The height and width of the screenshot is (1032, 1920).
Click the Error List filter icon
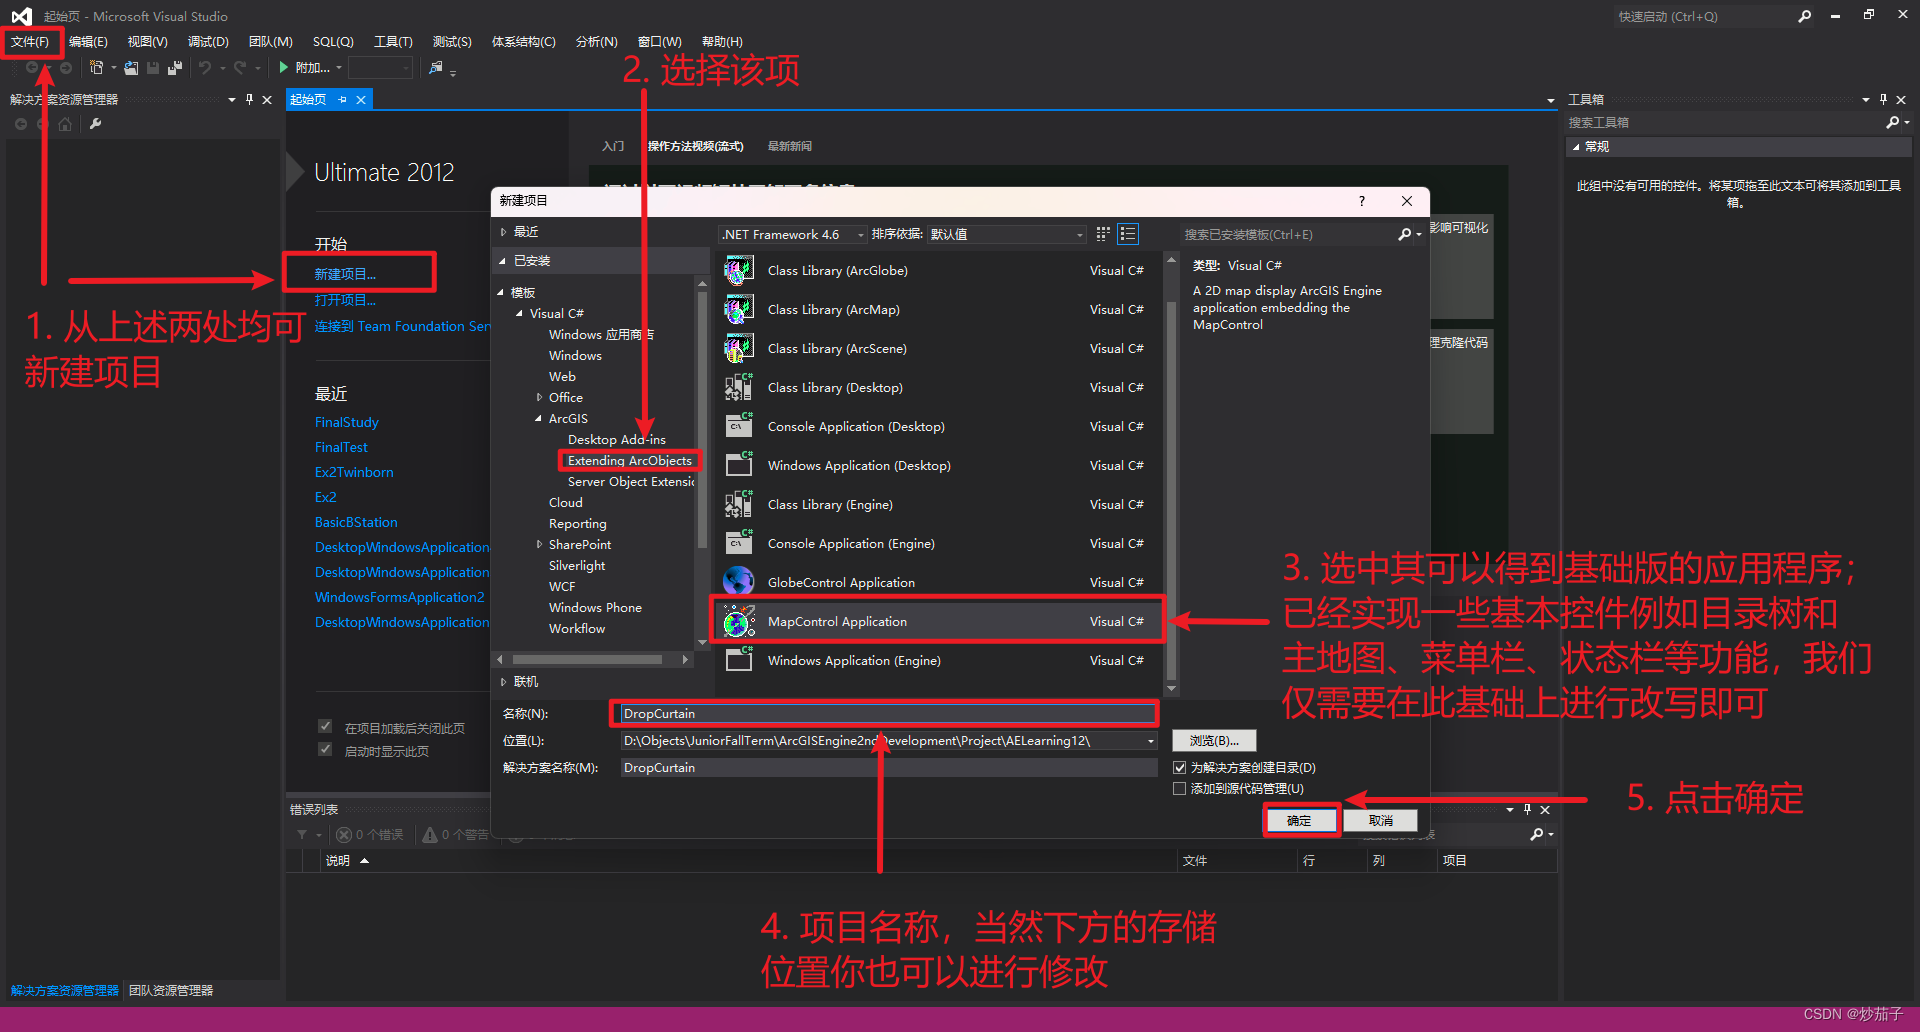[302, 834]
